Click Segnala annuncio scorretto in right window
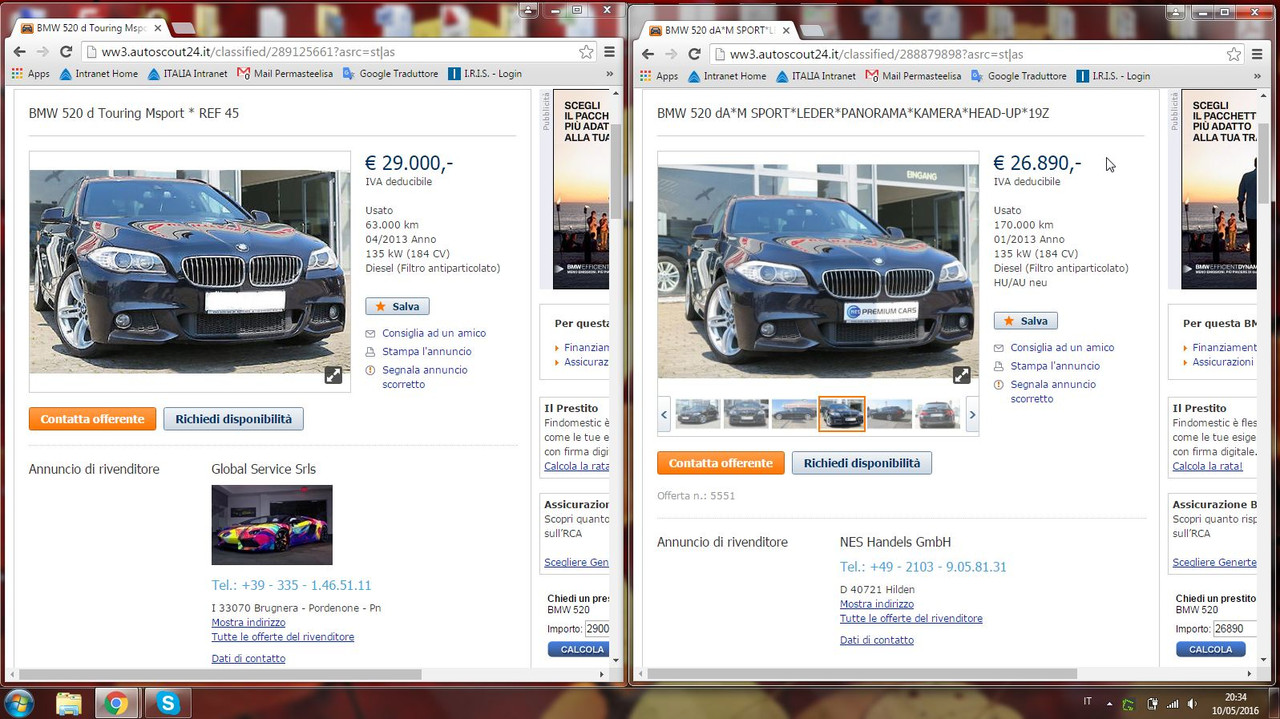This screenshot has width=1280, height=719. coord(1053,391)
